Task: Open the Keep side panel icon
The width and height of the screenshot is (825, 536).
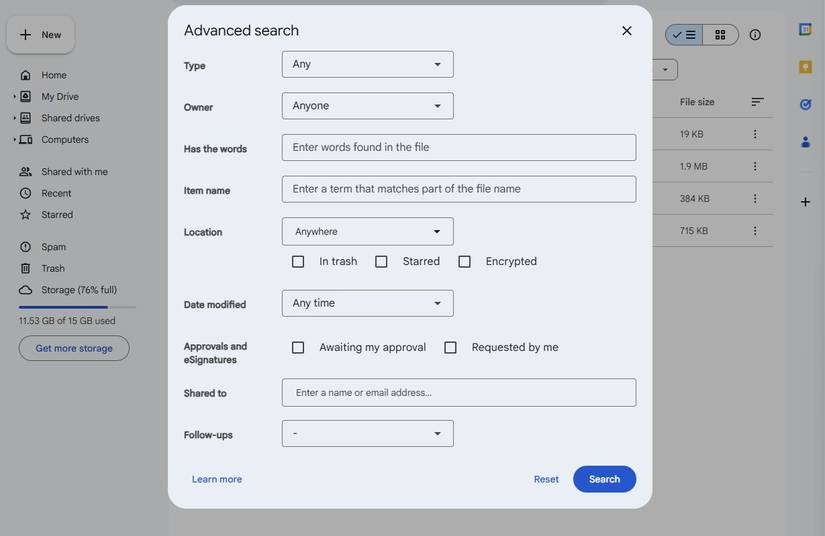Action: [x=805, y=67]
